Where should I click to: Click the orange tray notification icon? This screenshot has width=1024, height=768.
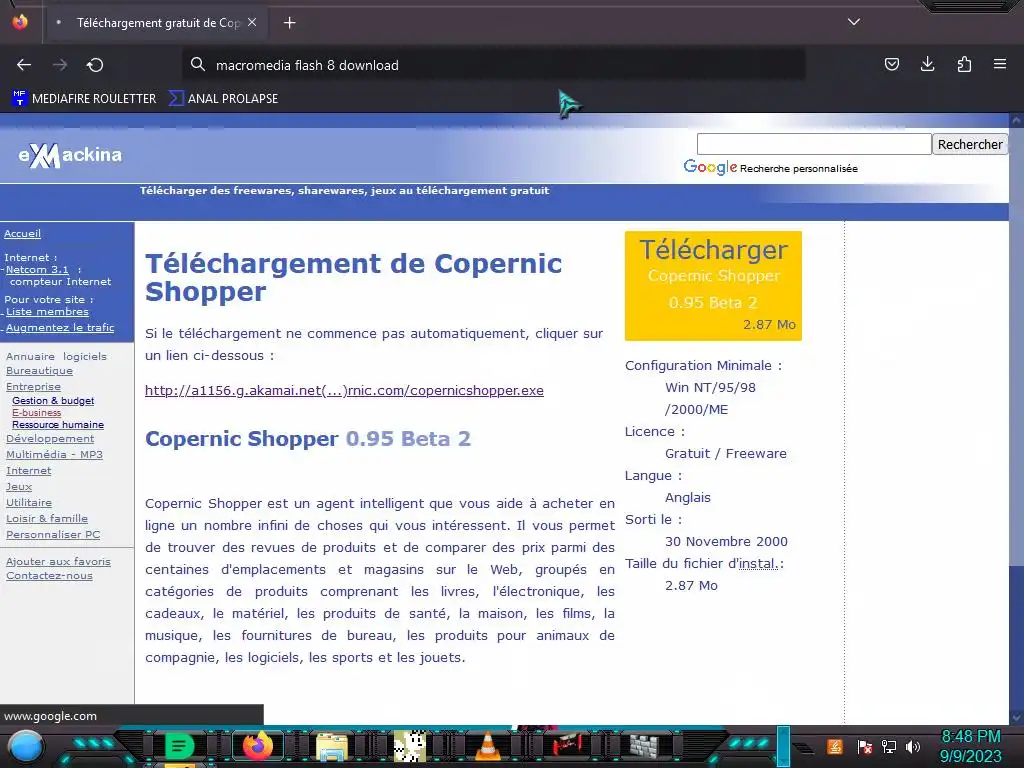(835, 746)
